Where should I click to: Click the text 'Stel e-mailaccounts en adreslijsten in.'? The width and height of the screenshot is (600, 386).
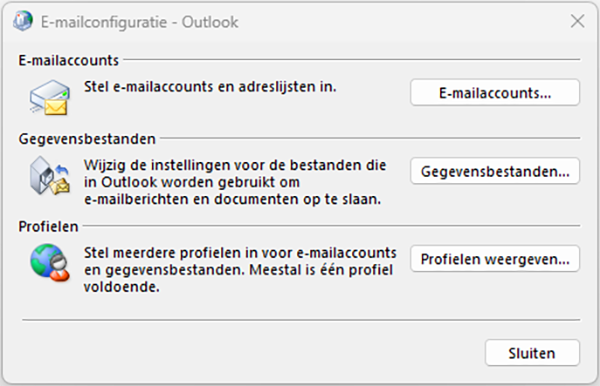coord(210,87)
